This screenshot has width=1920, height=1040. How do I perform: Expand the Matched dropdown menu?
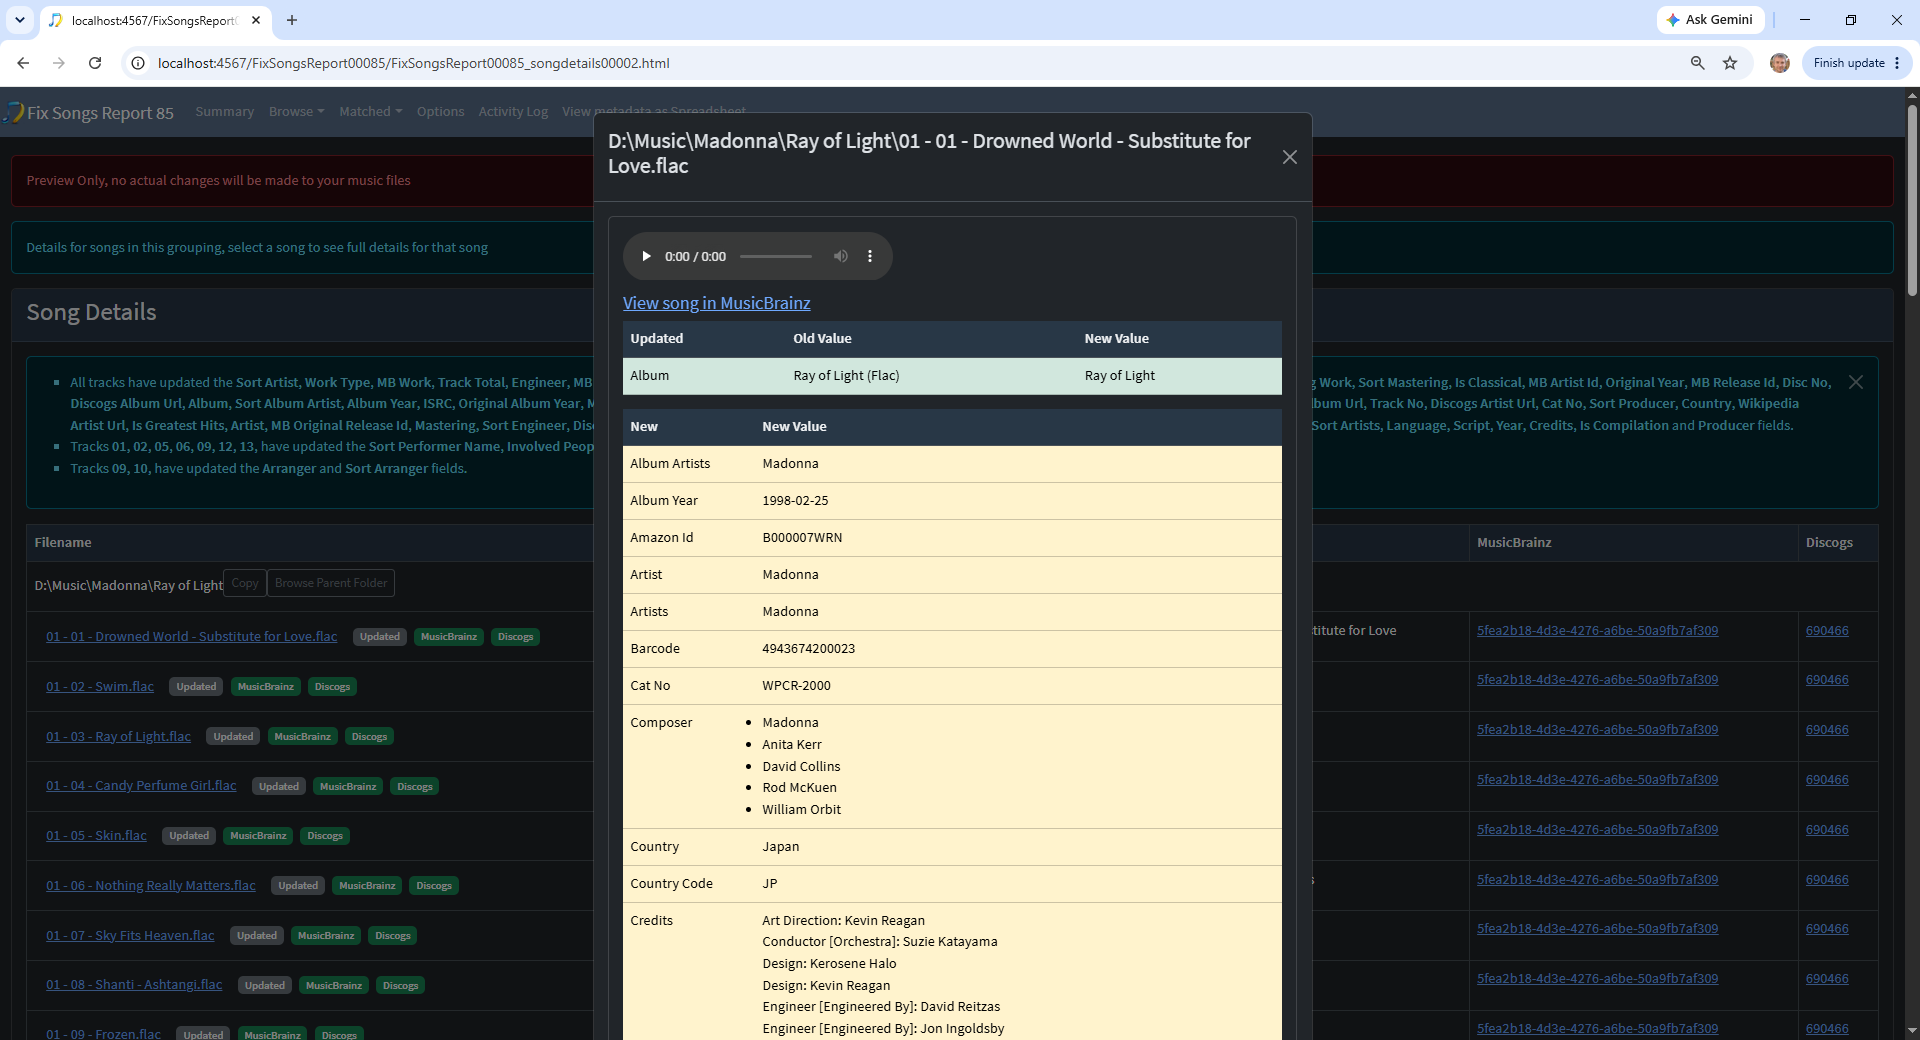click(370, 112)
